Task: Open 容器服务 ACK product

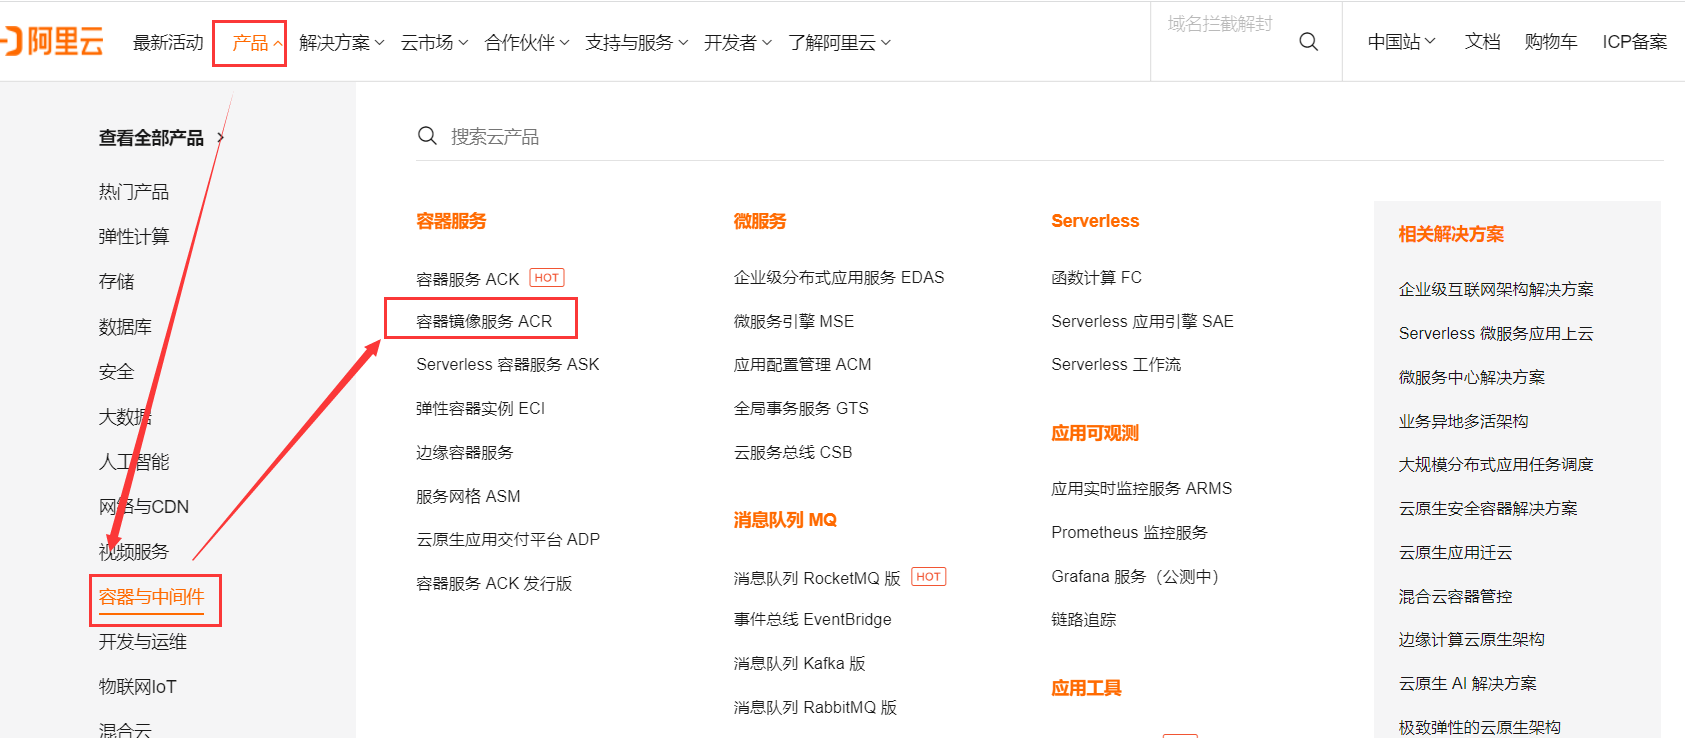Action: click(x=468, y=279)
